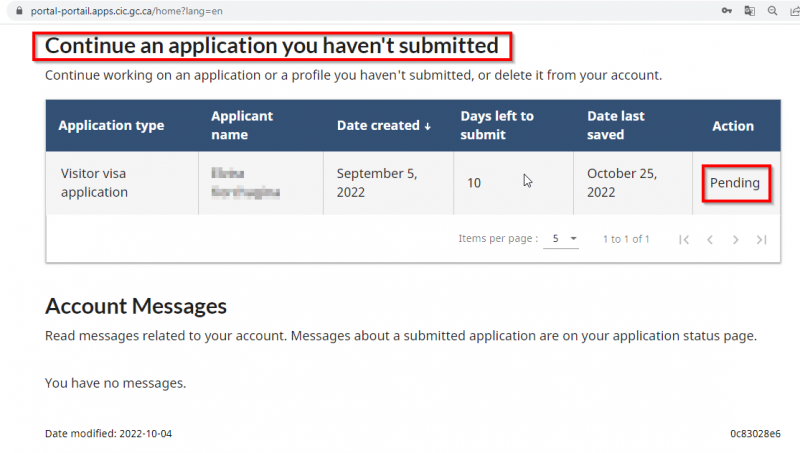
Task: Click the zoom magnifier icon
Action: (x=772, y=10)
